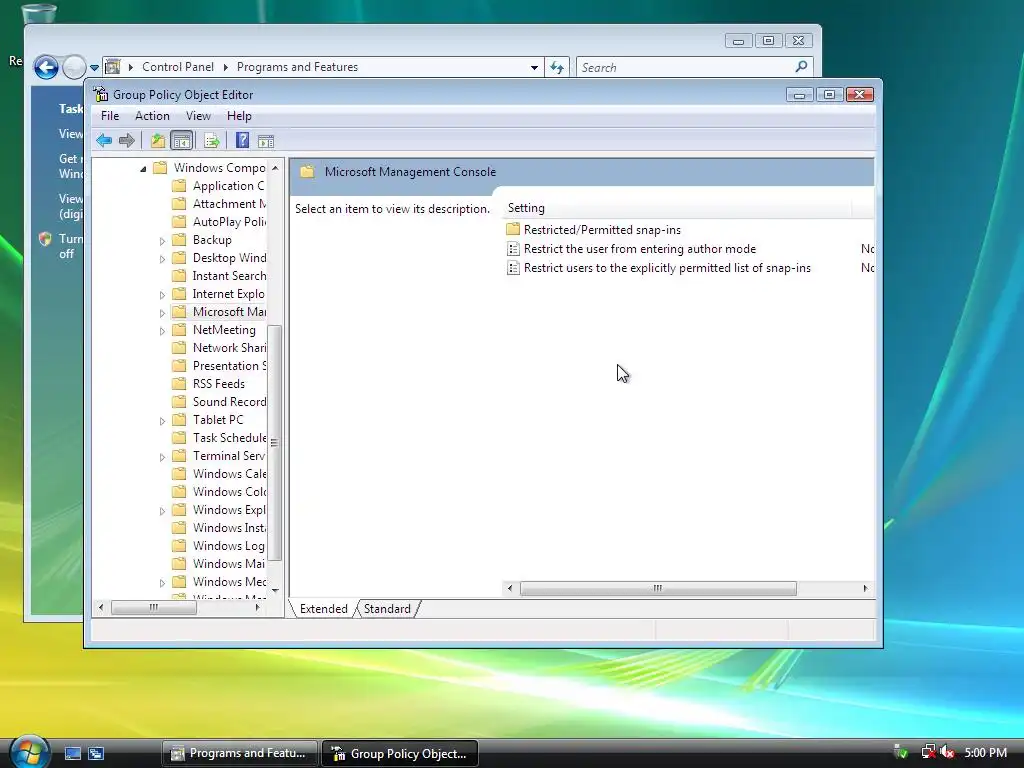
Task: Open the recent pages dropdown near Back button
Action: click(95, 67)
